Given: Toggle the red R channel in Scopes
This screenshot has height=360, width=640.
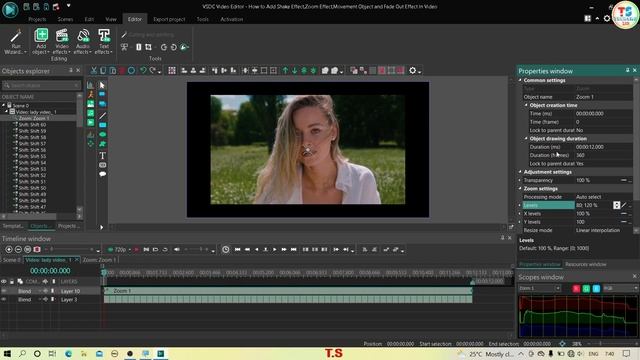Looking at the screenshot, I should [x=576, y=289].
